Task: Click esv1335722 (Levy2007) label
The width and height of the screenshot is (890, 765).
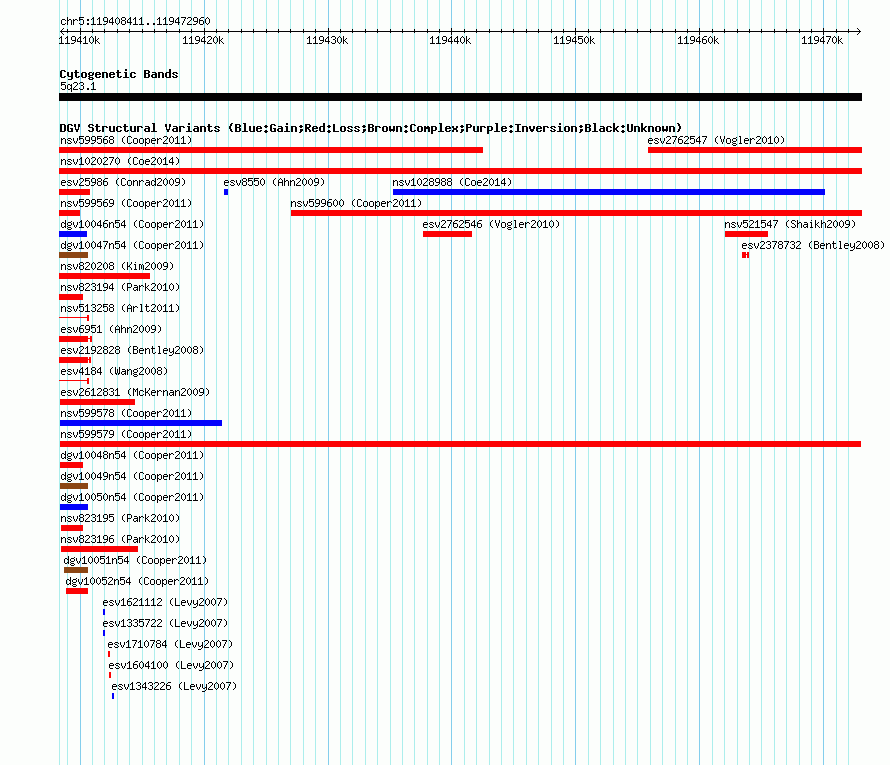Action: pos(165,623)
